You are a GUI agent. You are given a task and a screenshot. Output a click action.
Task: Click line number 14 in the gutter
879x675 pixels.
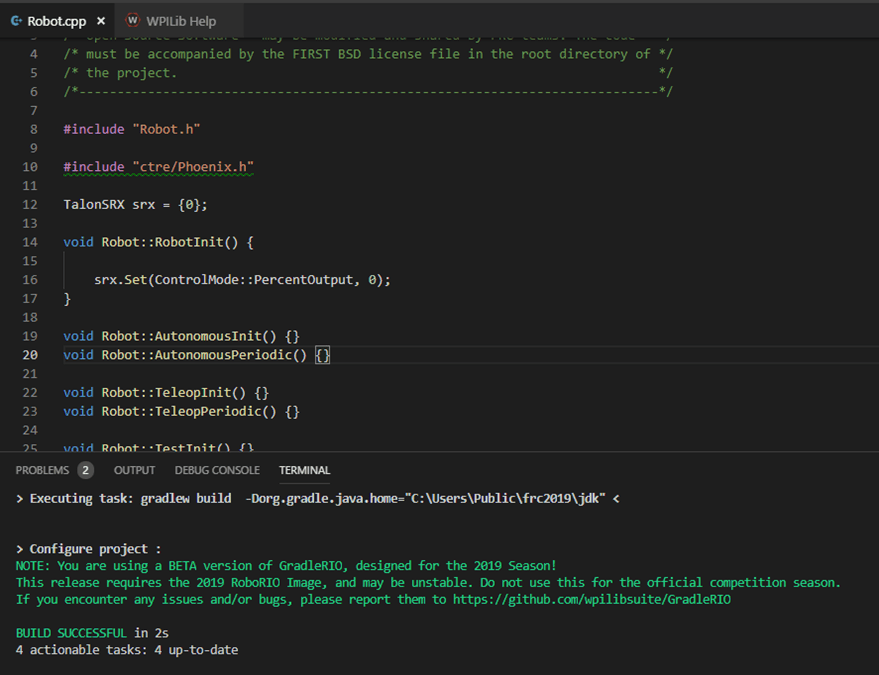tap(30, 242)
